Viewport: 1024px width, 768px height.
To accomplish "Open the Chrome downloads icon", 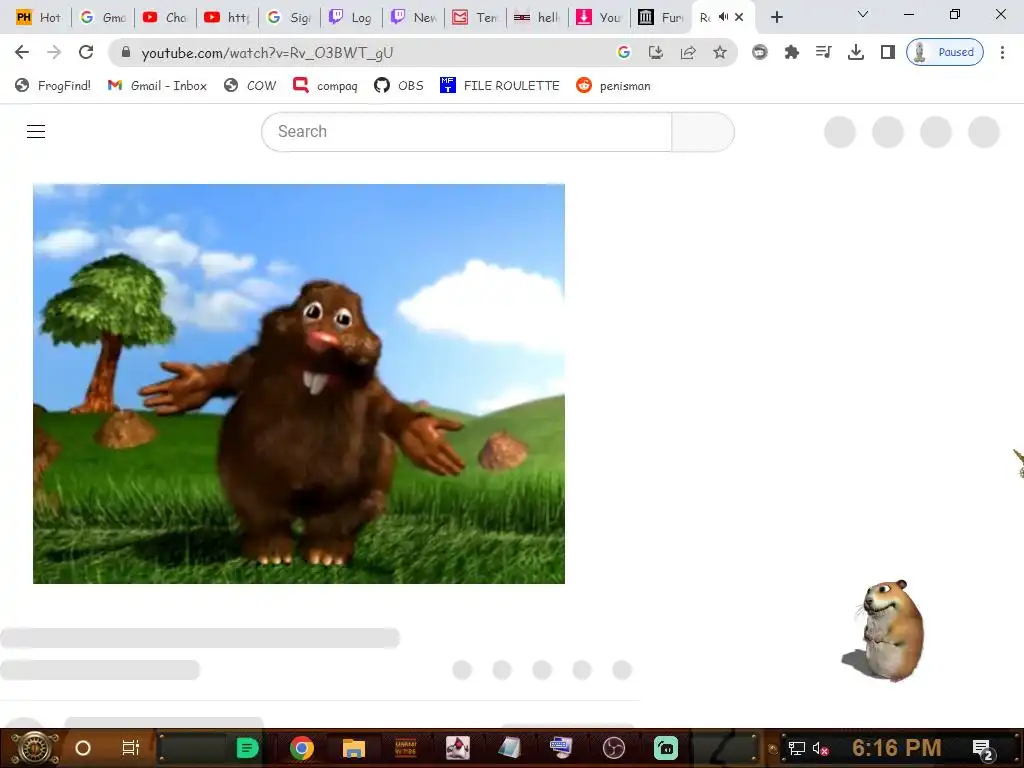I will [x=856, y=52].
